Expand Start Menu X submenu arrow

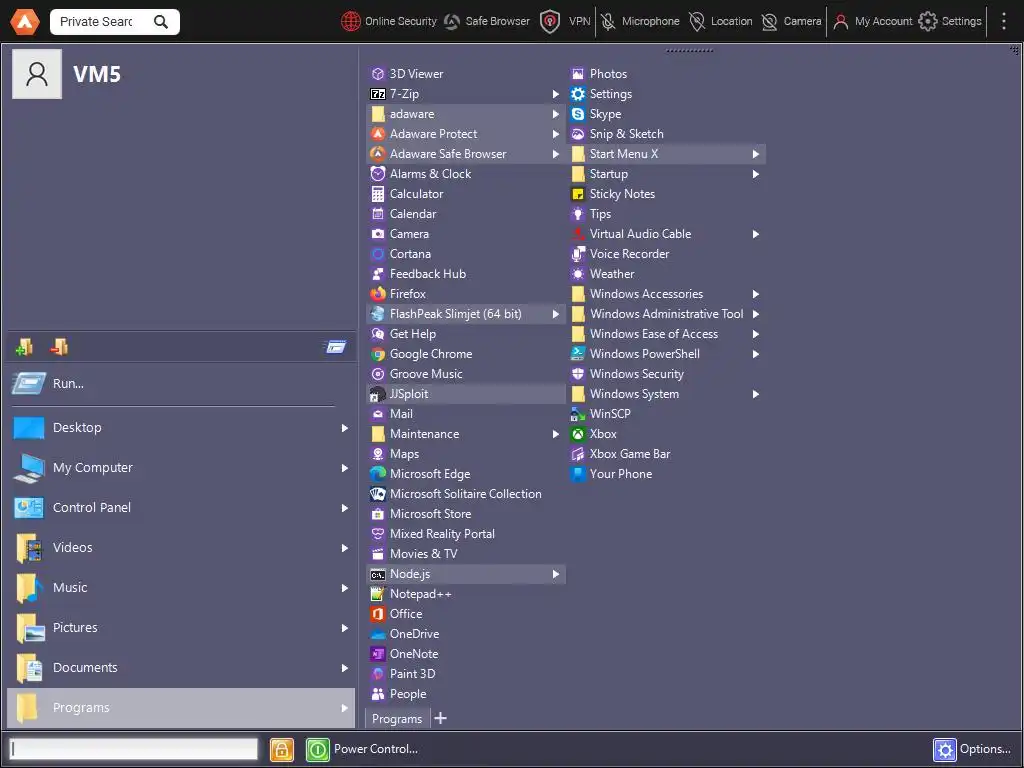pos(756,154)
